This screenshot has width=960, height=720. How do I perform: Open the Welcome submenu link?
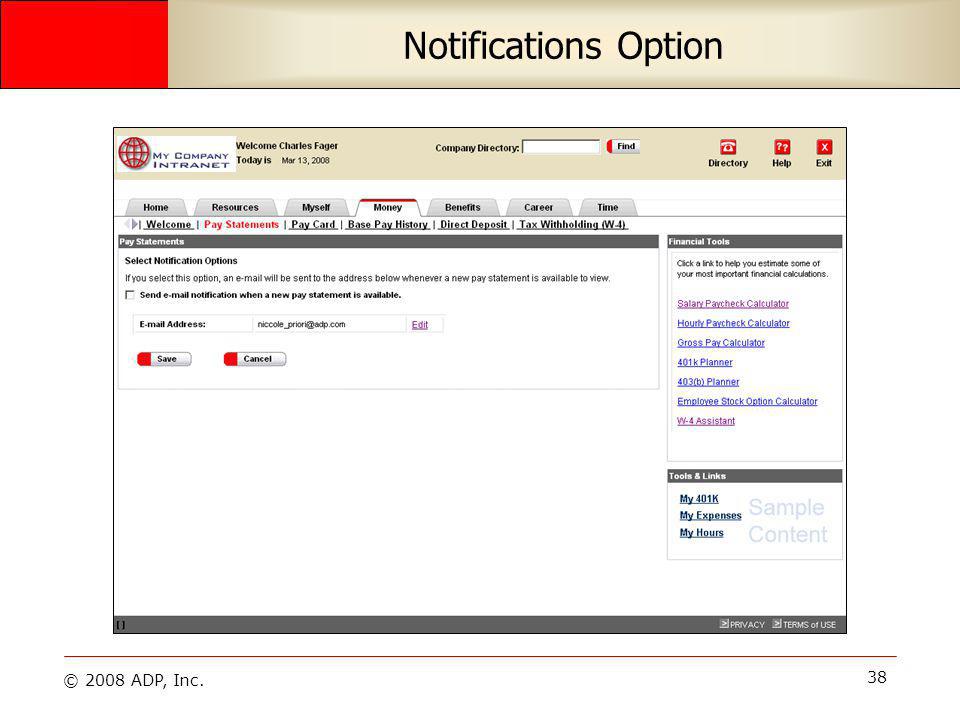(x=168, y=225)
